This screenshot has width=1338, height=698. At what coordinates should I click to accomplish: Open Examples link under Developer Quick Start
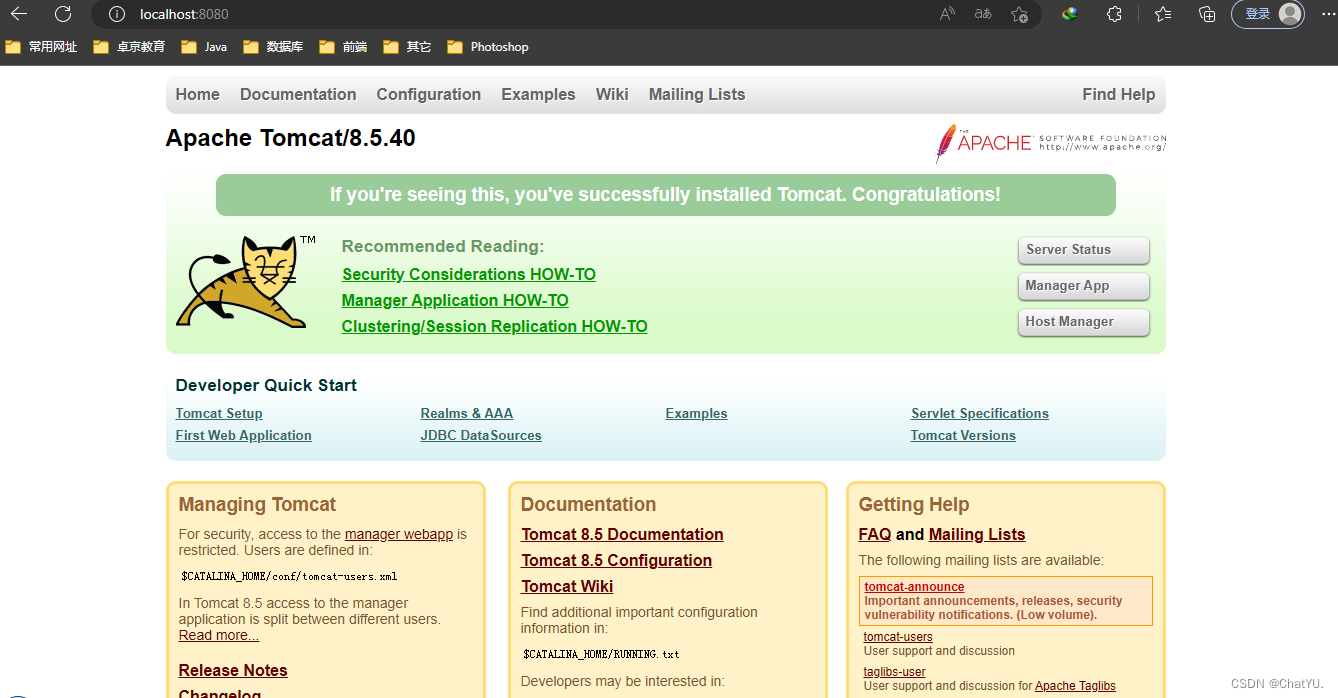(696, 413)
